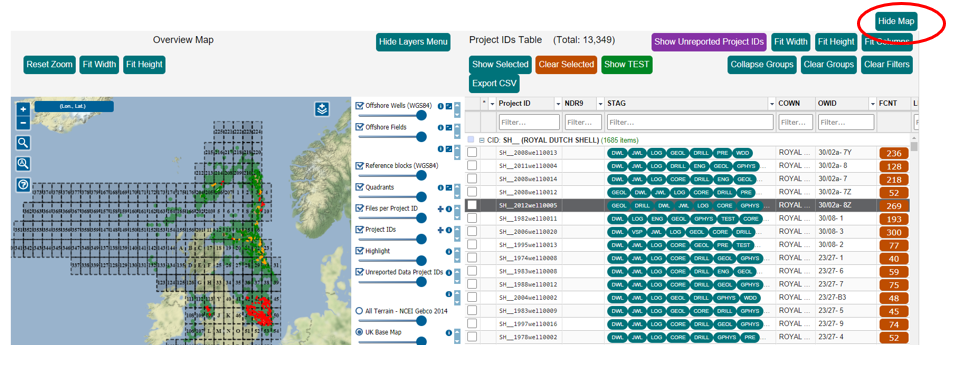
Task: Click Export CSV button
Action: click(494, 83)
